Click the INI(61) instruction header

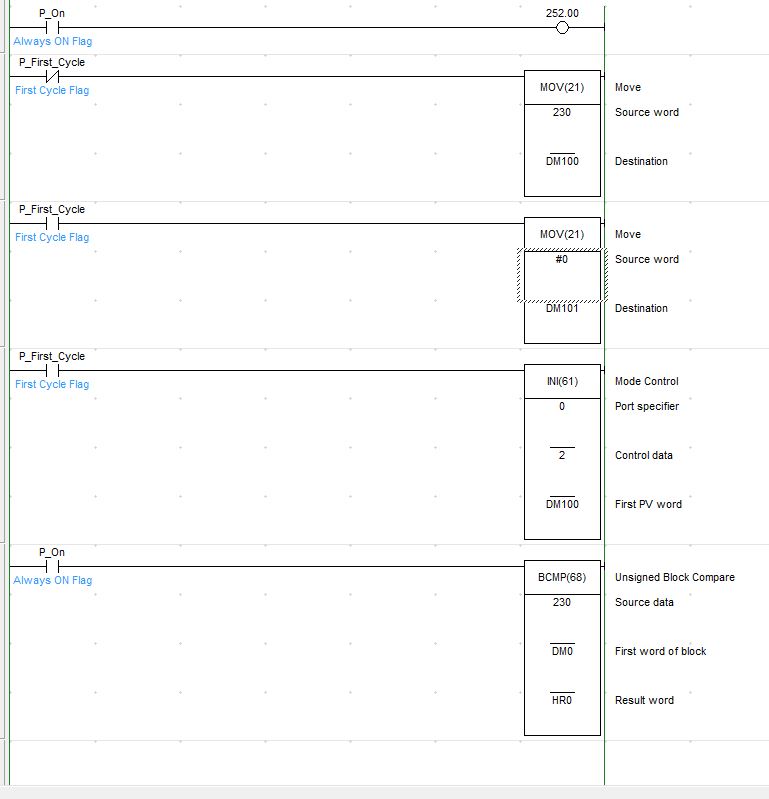point(562,381)
